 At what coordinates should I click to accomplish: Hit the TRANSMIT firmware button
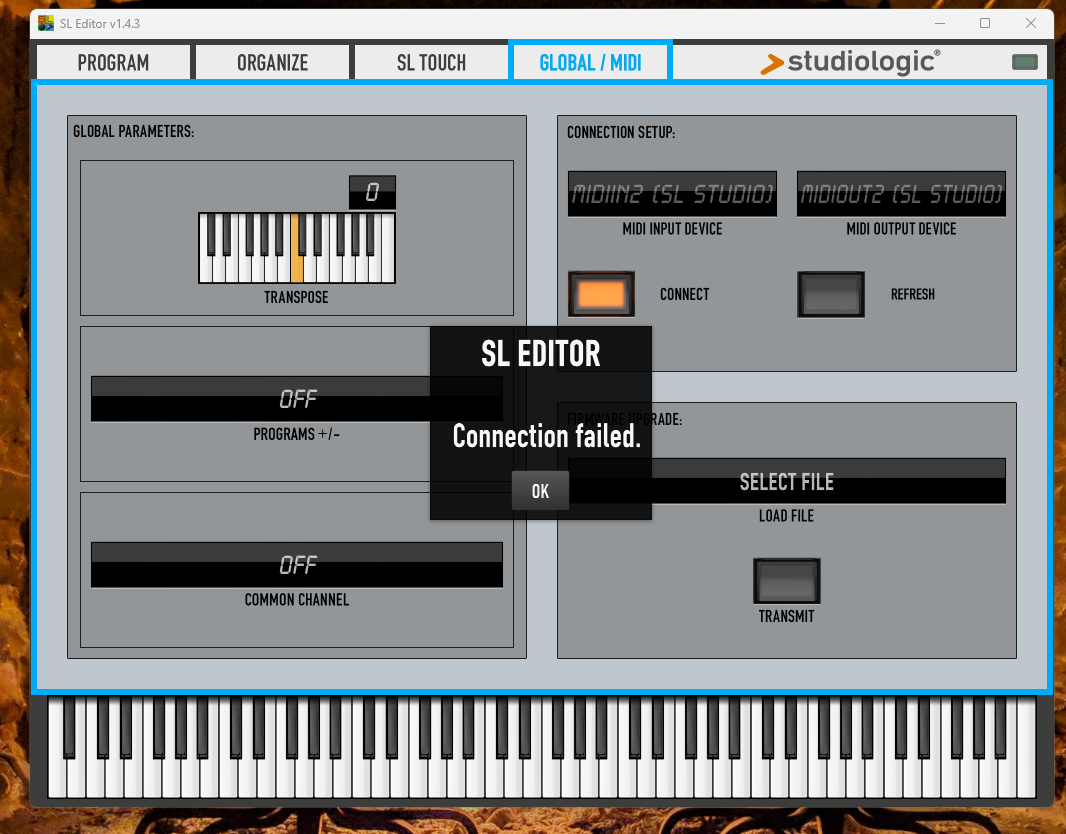coord(787,580)
